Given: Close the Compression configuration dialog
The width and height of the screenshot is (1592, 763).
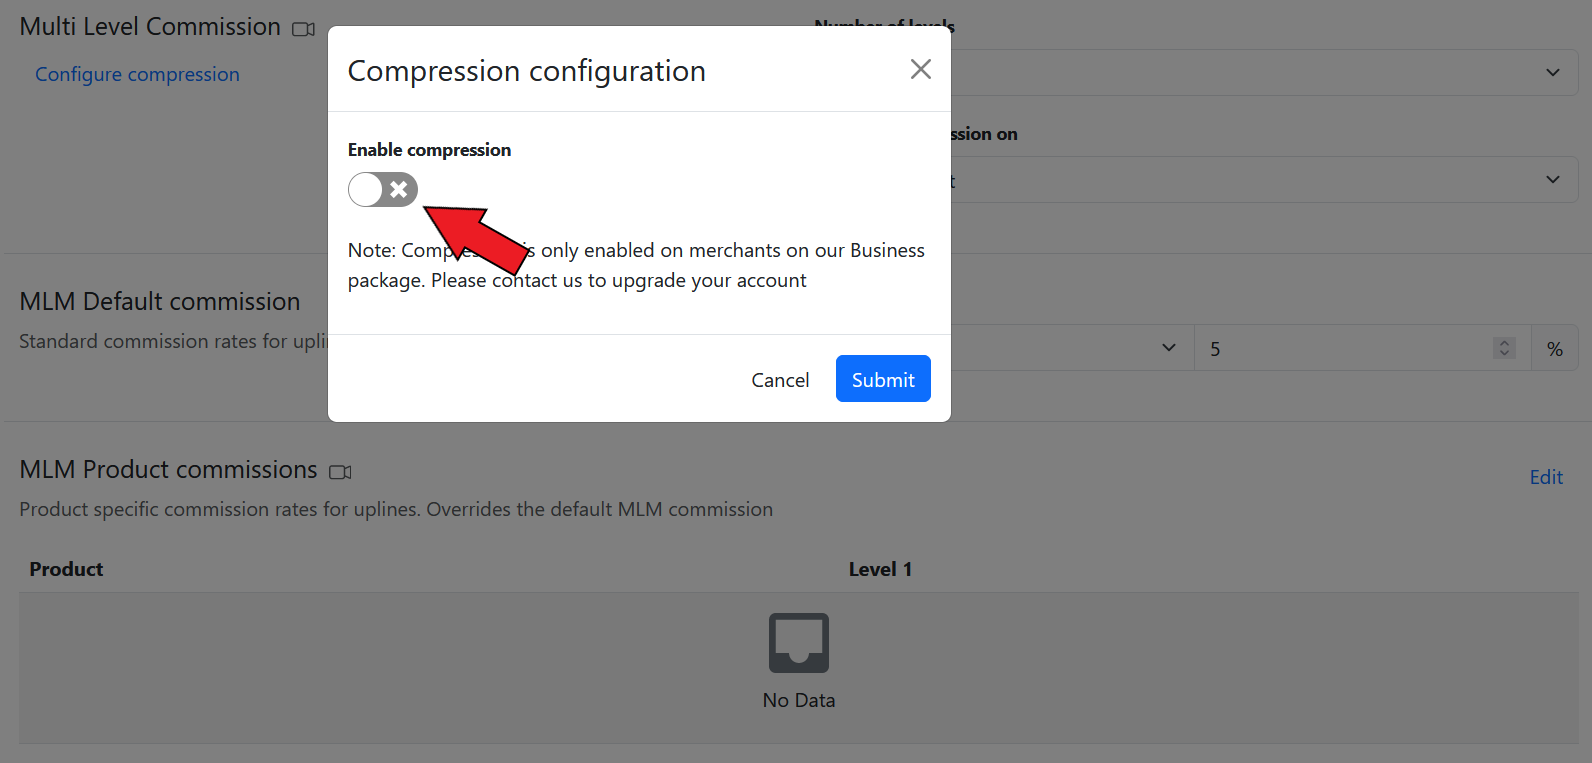Looking at the screenshot, I should point(920,69).
